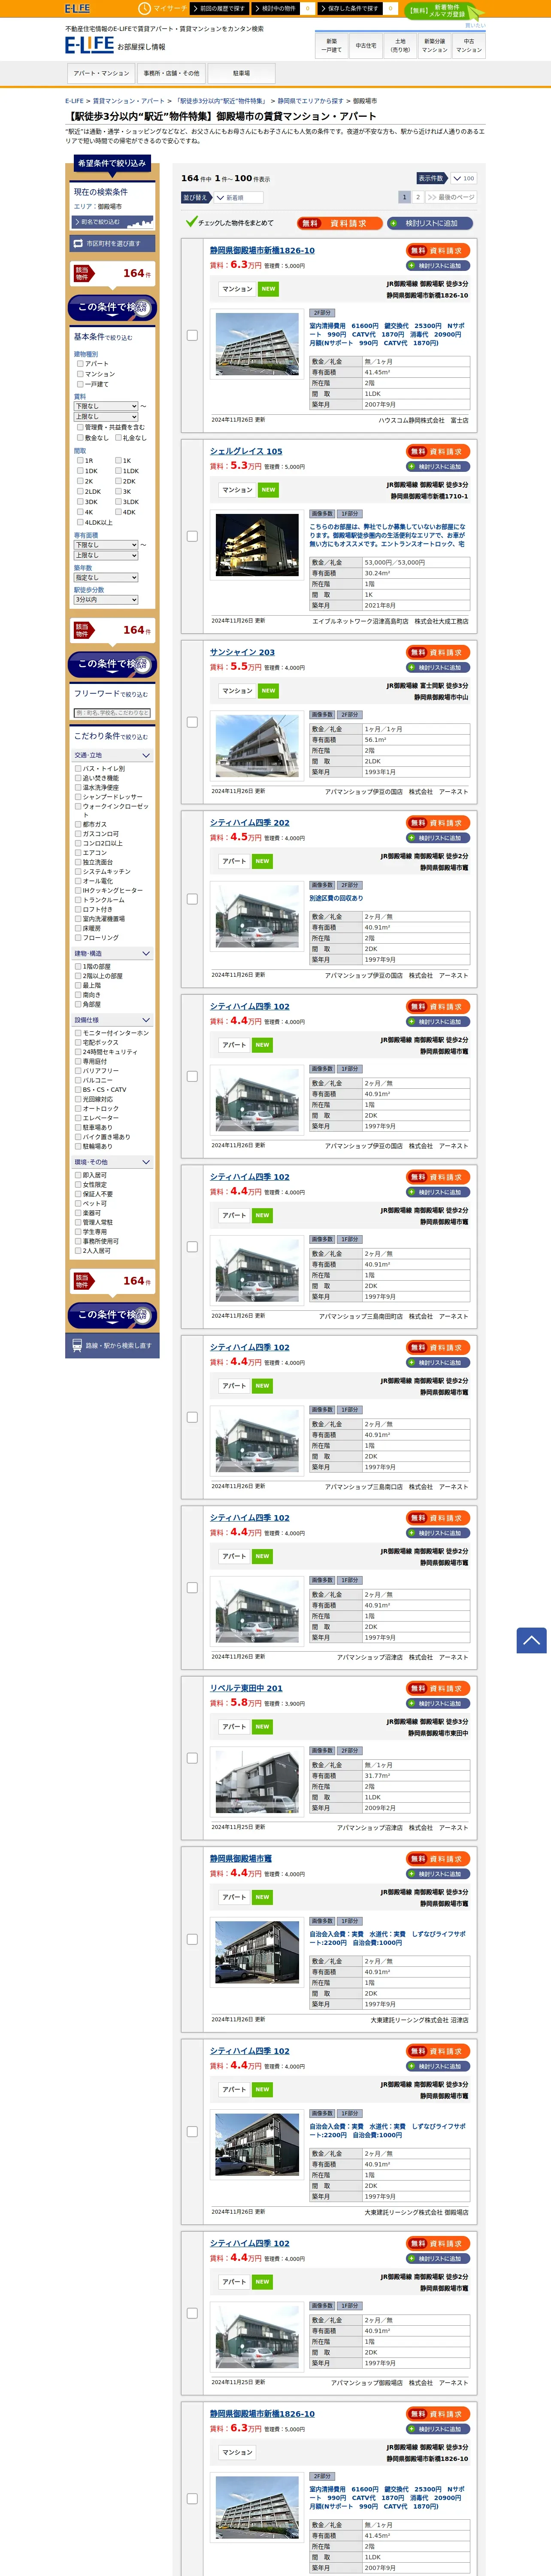Viewport: 551px width, 2576px height.
Task: Collapse the 環境・その他 section
Action: 112,1162
